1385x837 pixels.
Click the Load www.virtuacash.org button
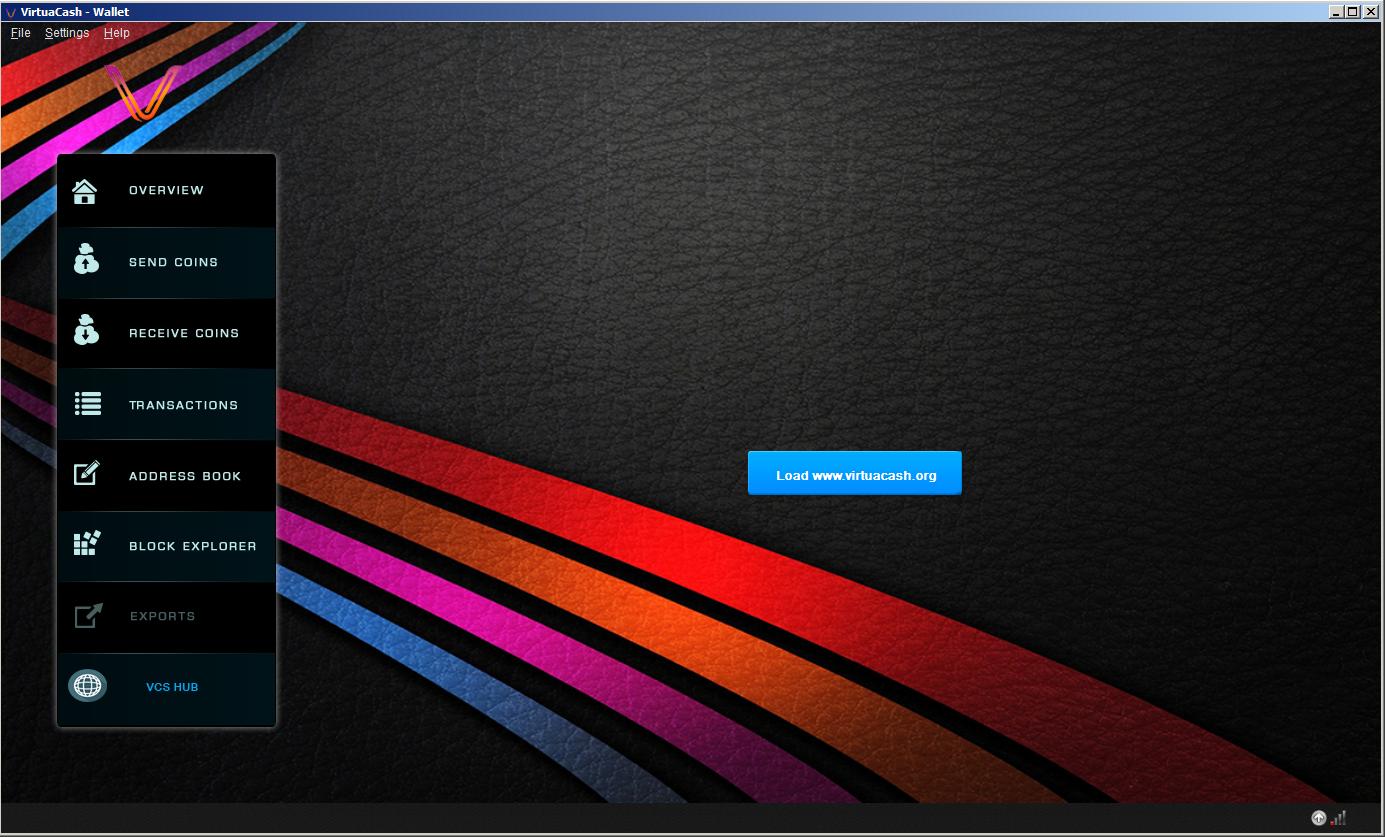tap(855, 473)
